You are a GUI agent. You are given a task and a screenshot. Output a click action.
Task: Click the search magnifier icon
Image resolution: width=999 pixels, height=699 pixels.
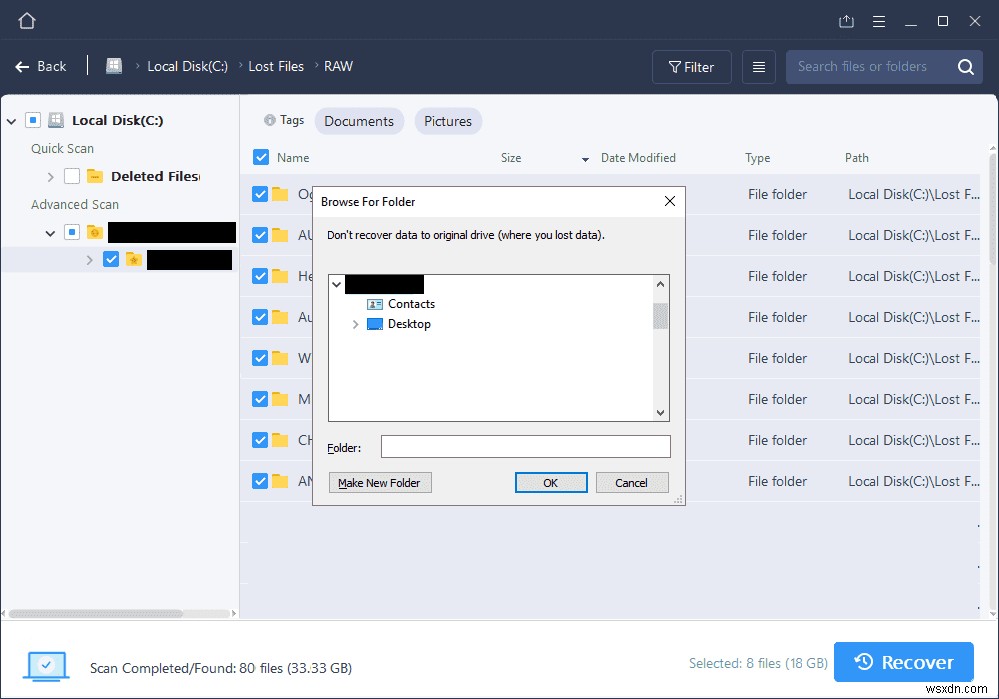click(x=966, y=67)
